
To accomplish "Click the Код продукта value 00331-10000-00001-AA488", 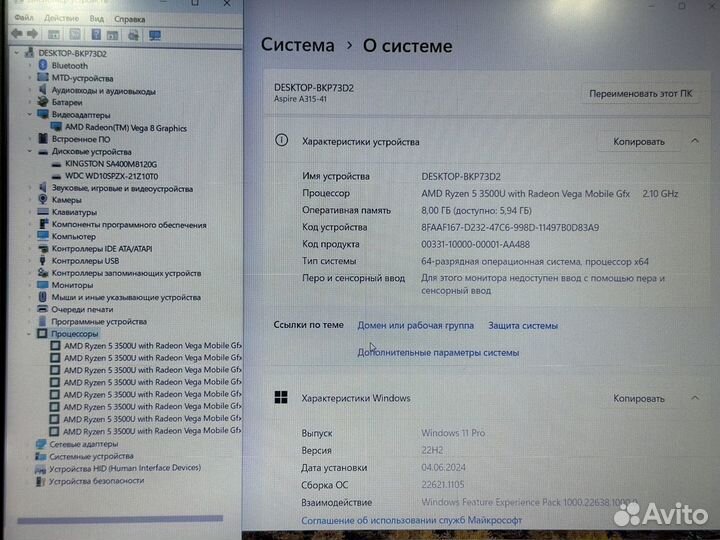I will pos(475,244).
